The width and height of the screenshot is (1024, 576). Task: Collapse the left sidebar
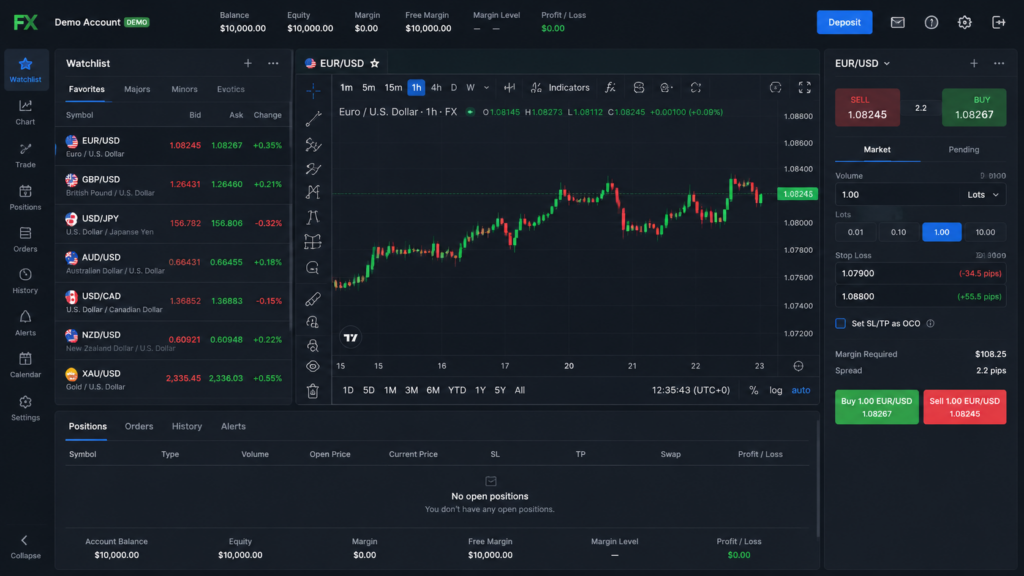click(x=25, y=547)
